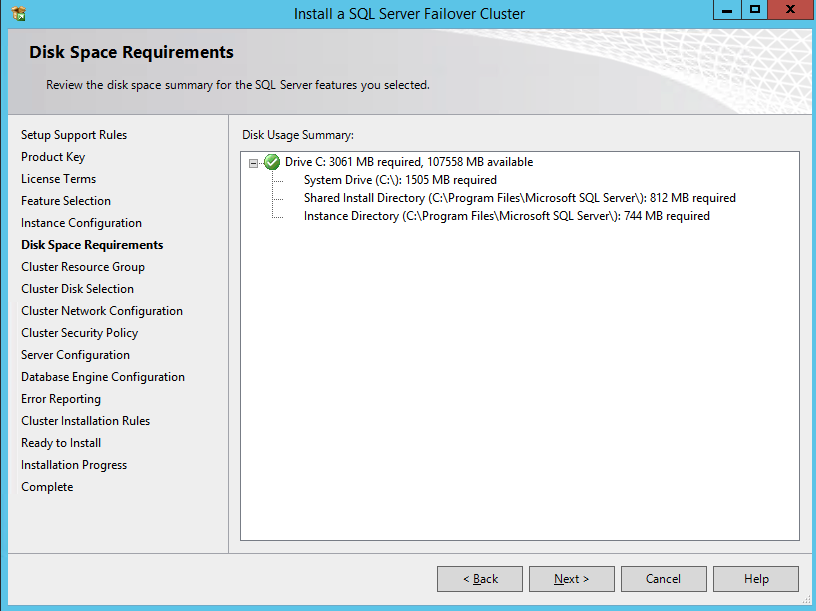Select Instance Configuration in sidebar
The height and width of the screenshot is (611, 816).
click(81, 223)
